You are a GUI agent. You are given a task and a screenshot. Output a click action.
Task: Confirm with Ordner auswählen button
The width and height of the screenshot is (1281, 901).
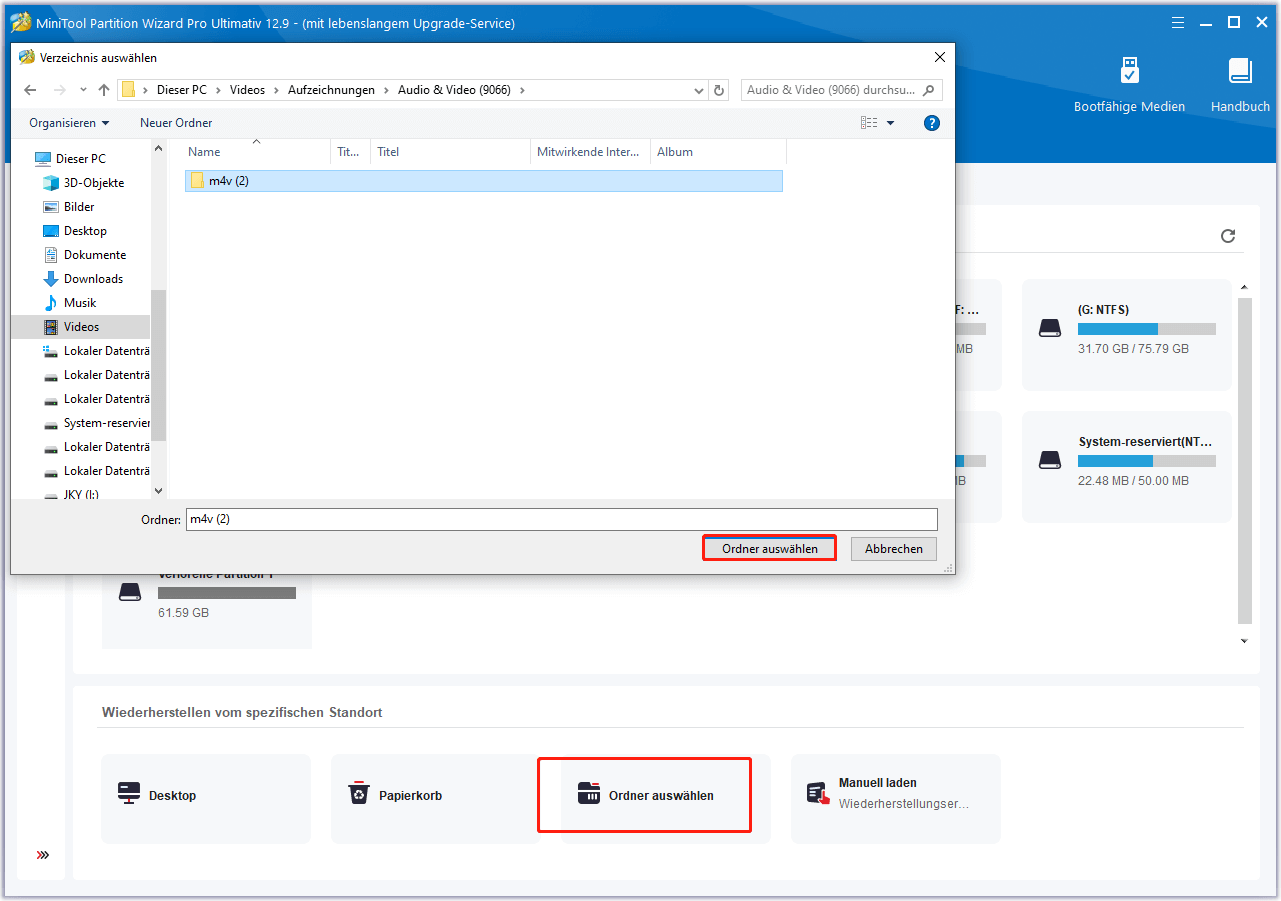click(769, 549)
